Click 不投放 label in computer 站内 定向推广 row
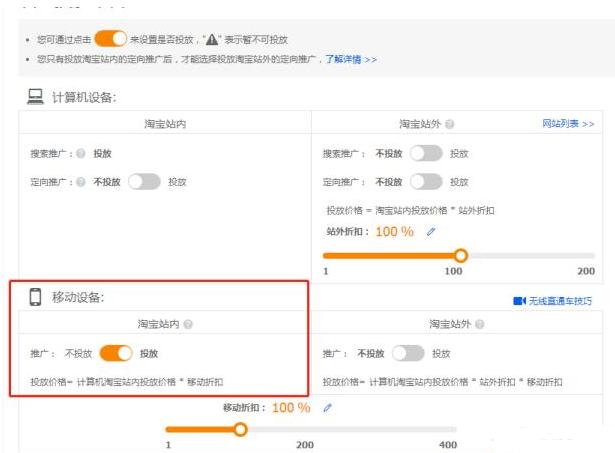 point(107,182)
